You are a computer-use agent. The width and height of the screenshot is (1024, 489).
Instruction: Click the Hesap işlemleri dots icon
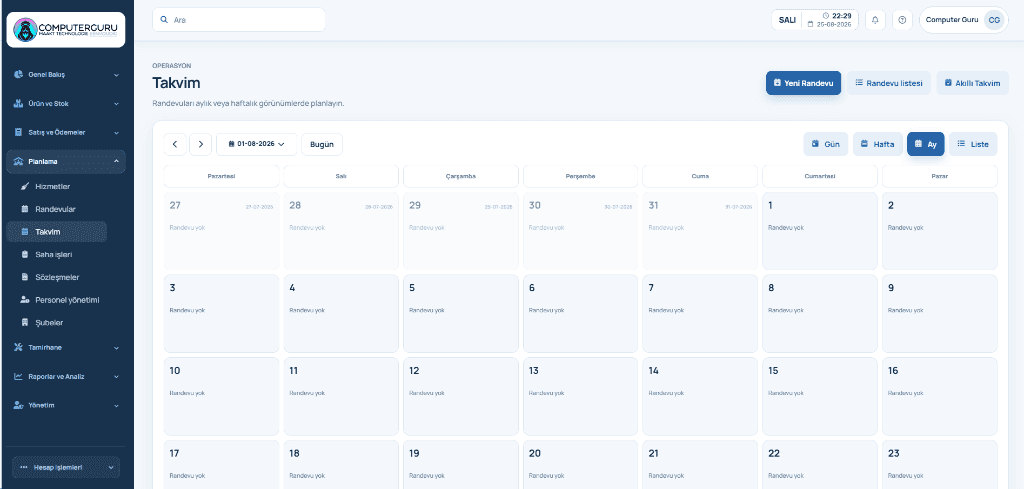(24, 467)
